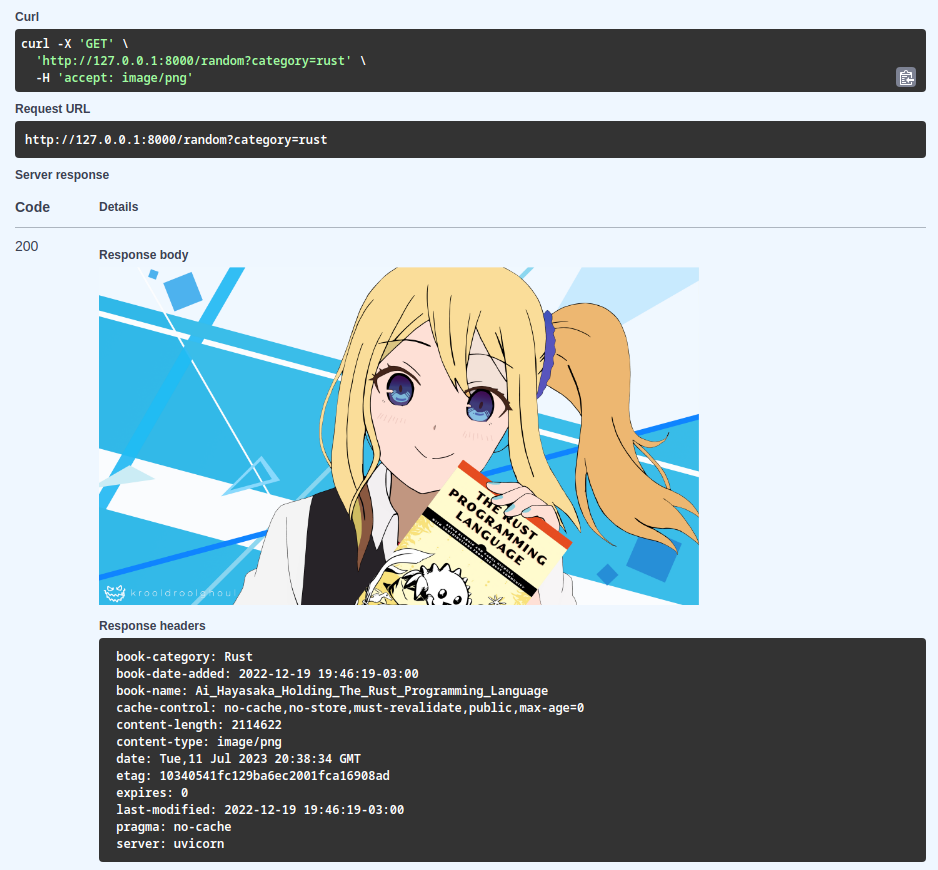Click the date: Tue,11 Jul 2023 line
This screenshot has width=938, height=870.
tap(238, 759)
